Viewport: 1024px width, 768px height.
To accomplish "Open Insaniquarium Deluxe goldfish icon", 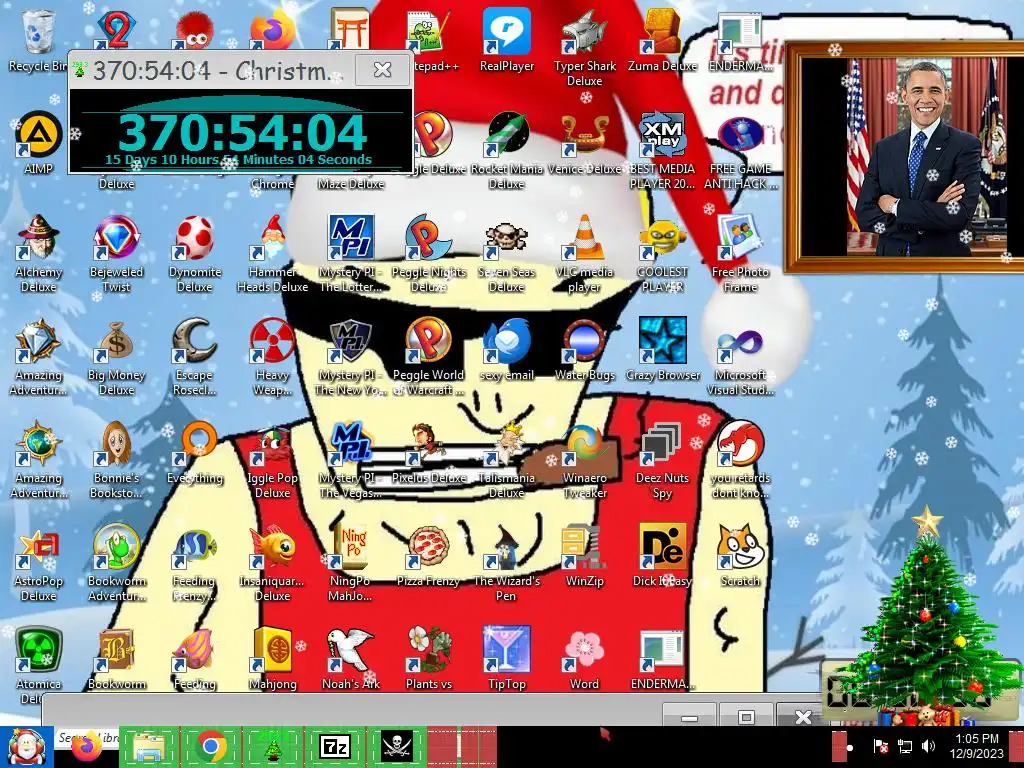I will (x=272, y=563).
